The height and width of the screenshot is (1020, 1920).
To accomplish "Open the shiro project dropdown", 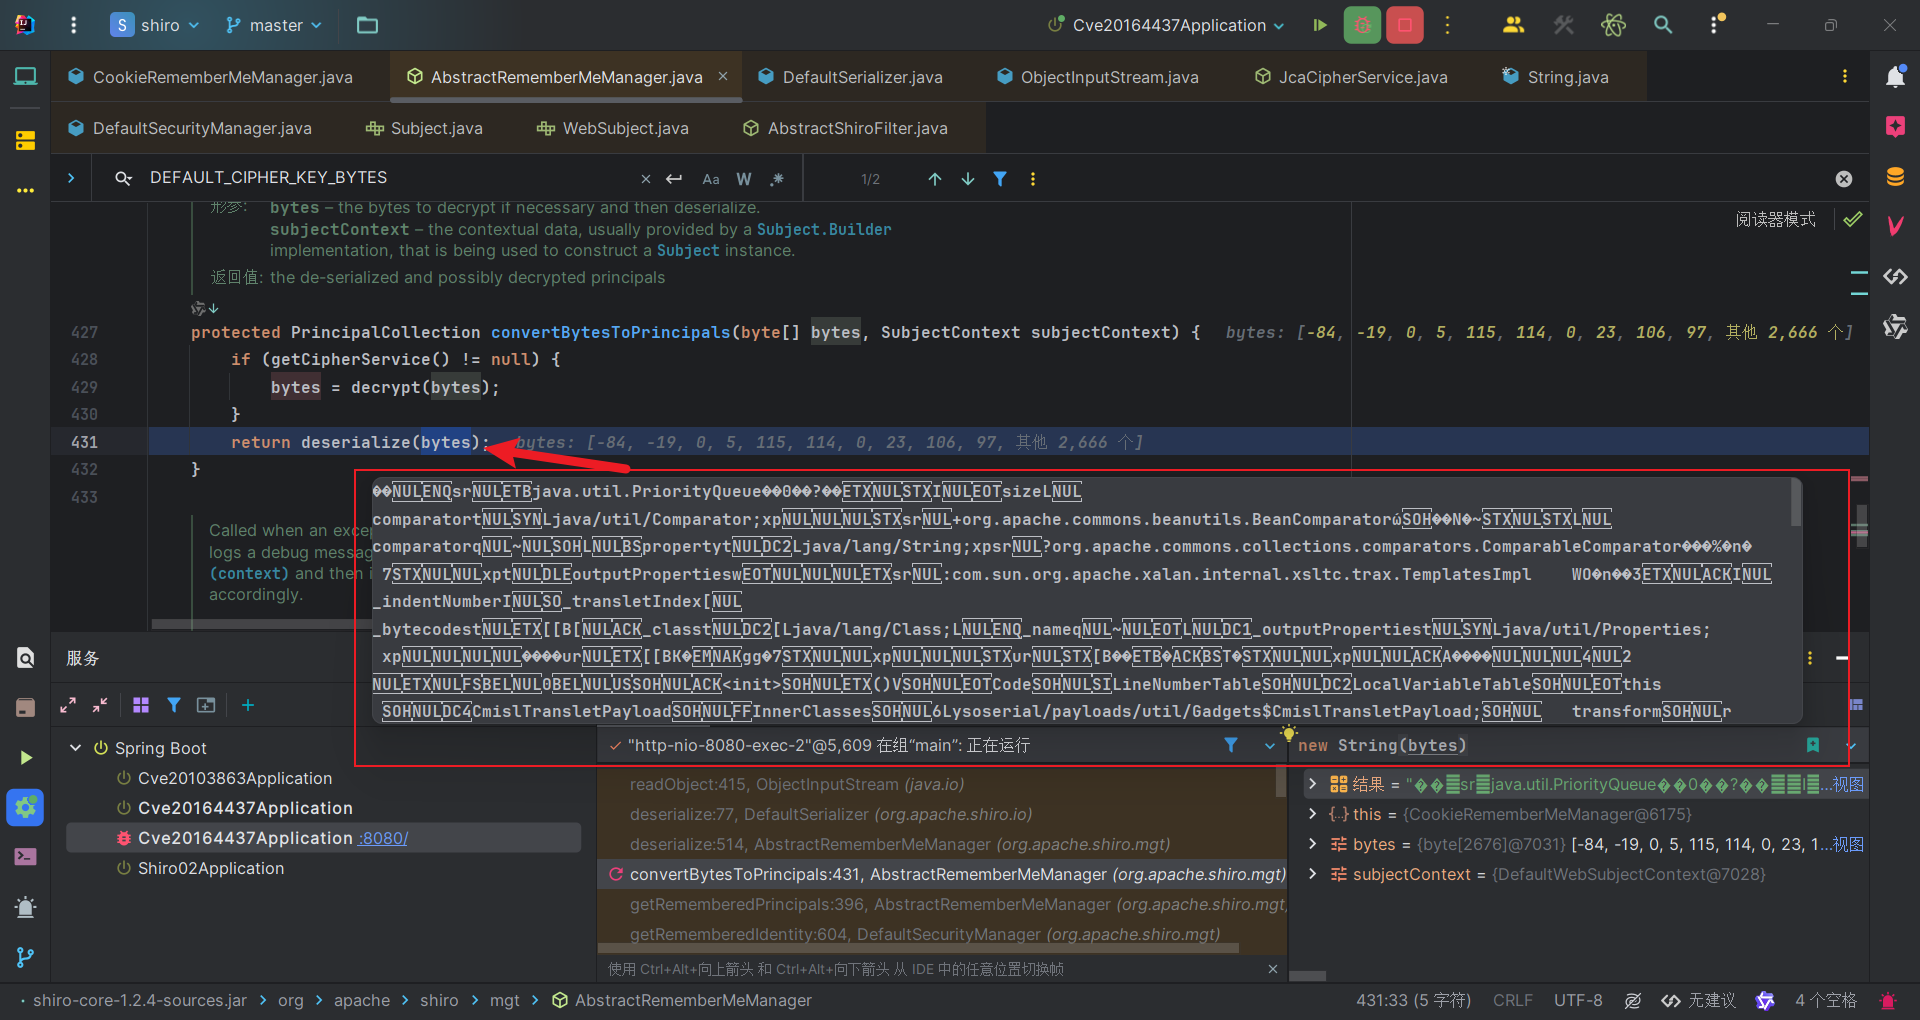I will pos(155,25).
